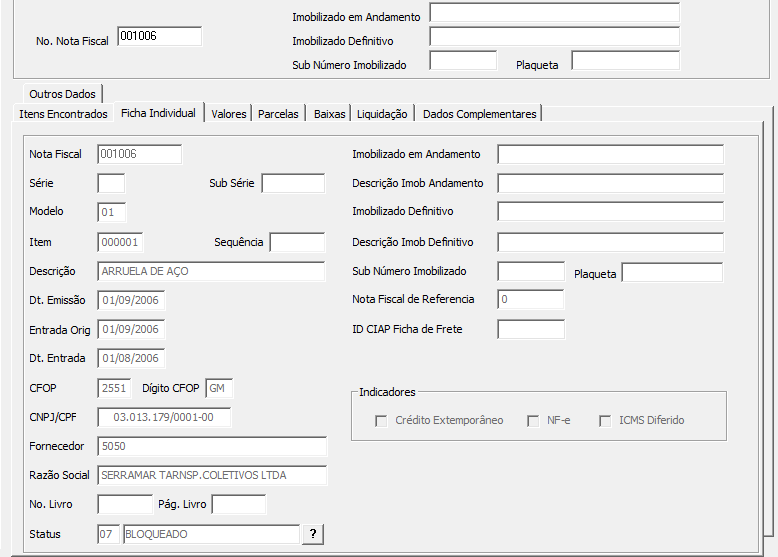Viewport: 778px width, 557px height.
Task: Select the Plaqueta field in Ficha Individual
Action: pyautogui.click(x=672, y=272)
